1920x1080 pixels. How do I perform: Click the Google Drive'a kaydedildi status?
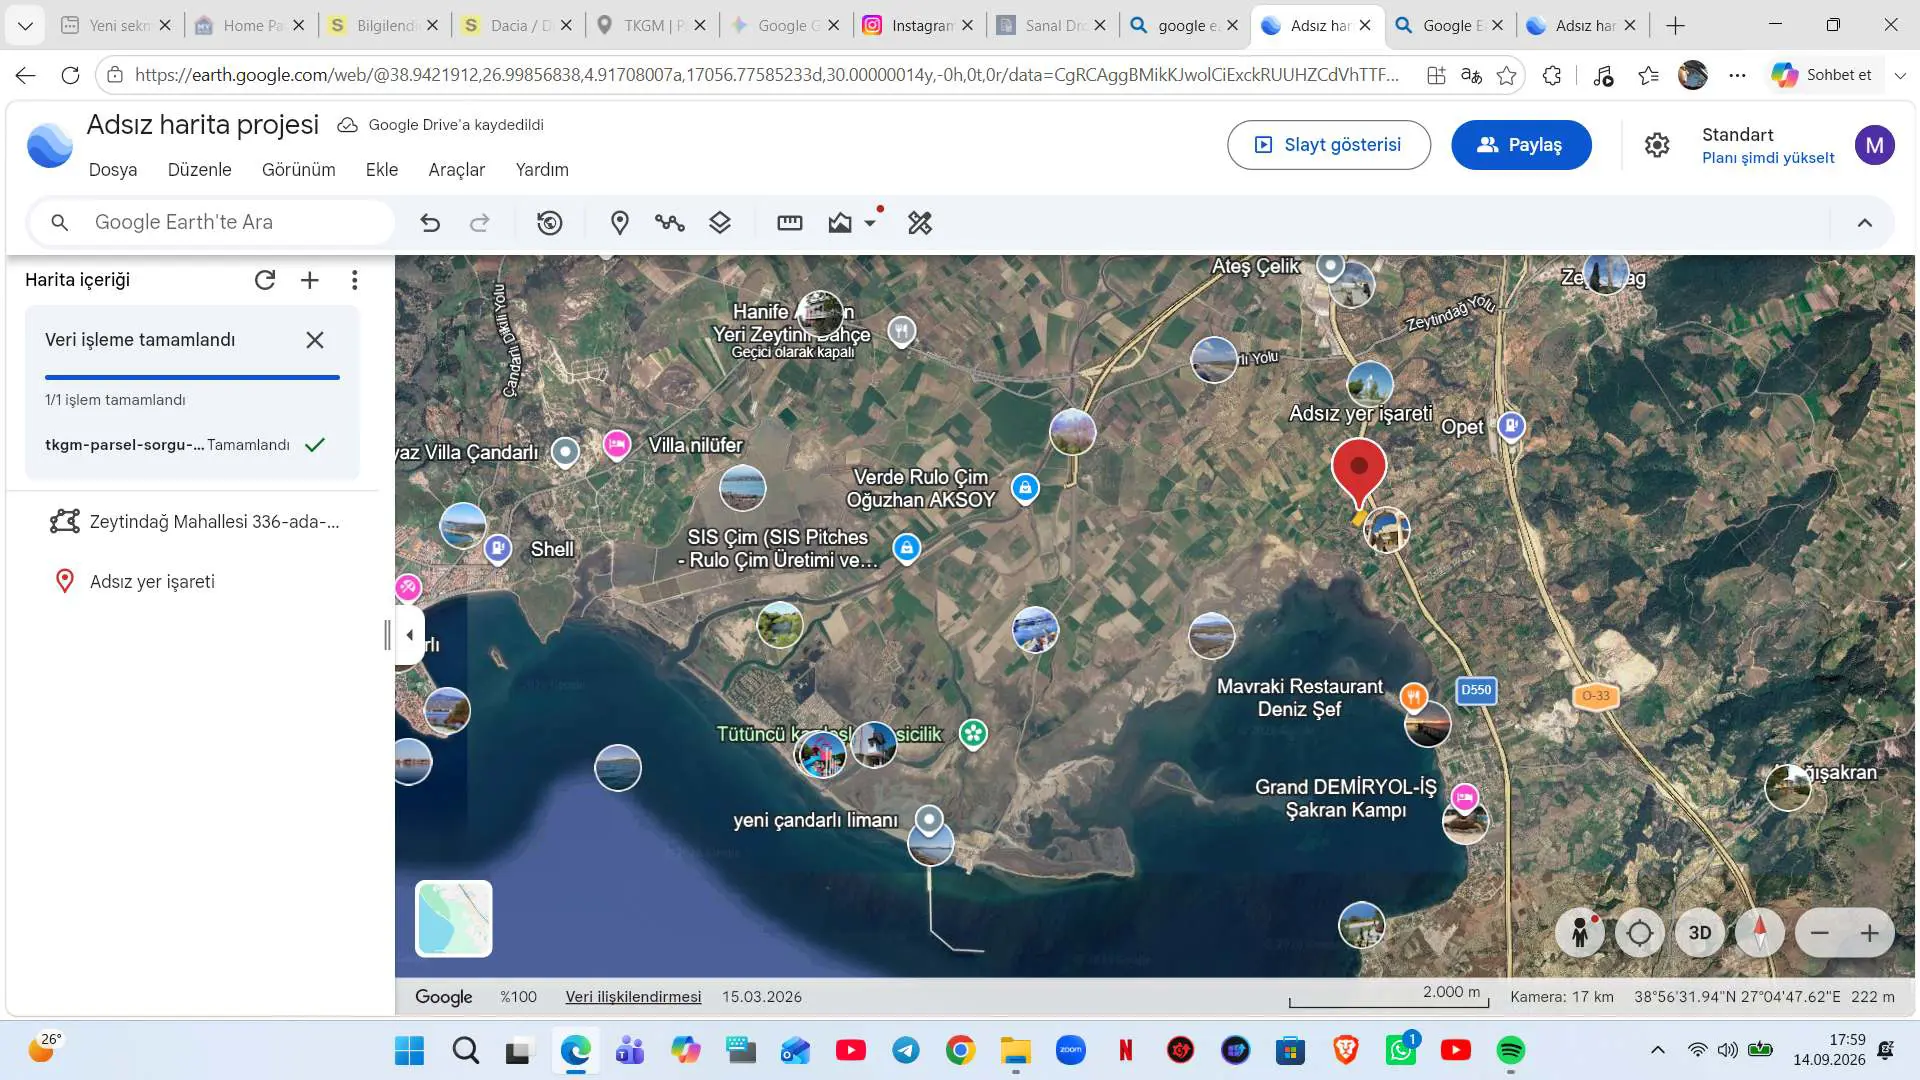[x=441, y=125]
